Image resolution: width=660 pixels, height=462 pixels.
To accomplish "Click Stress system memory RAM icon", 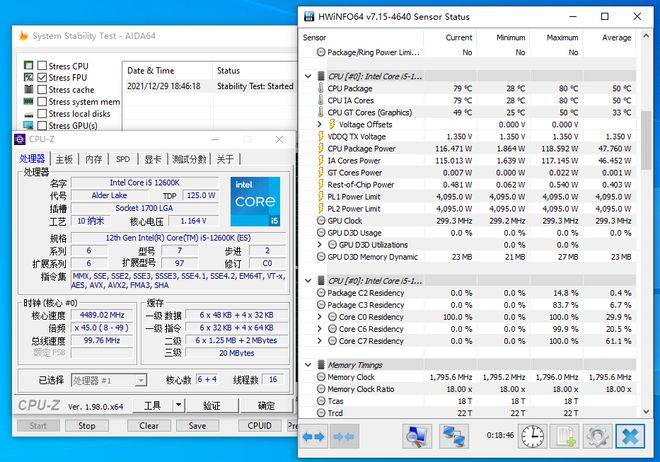I will pyautogui.click(x=28, y=101).
